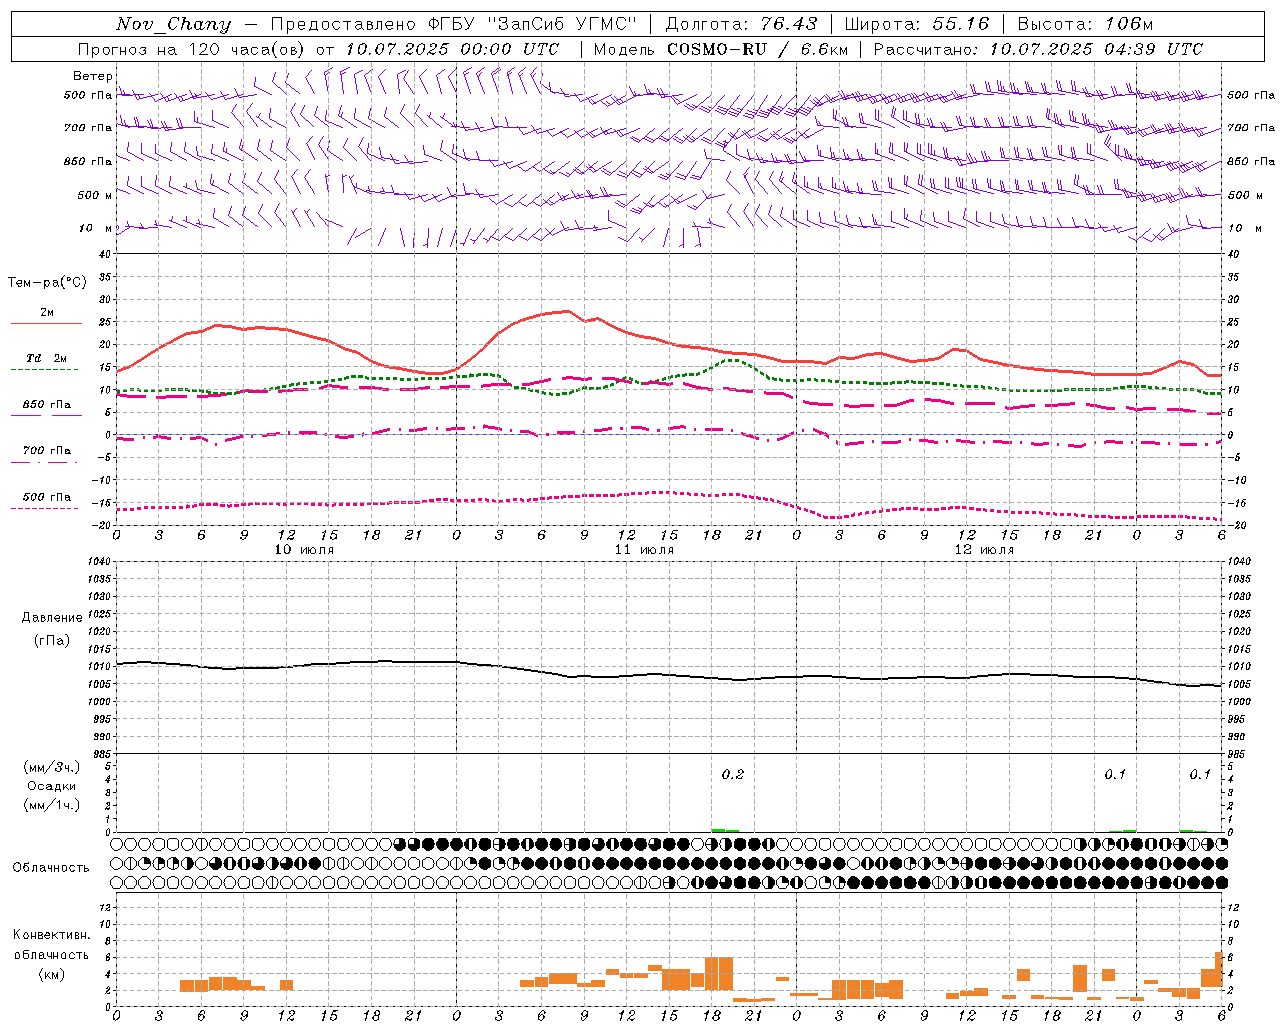Viewport: 1280px width, 1024px height.
Task: Click the 850 гПа temperature legend entry
Action: tap(47, 404)
